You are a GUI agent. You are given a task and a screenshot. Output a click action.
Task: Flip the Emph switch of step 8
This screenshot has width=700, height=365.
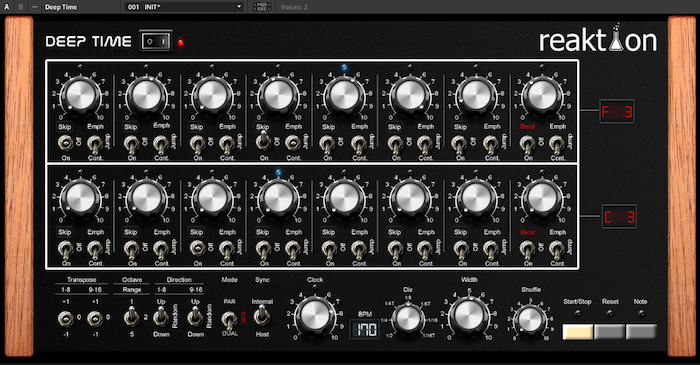557,145
